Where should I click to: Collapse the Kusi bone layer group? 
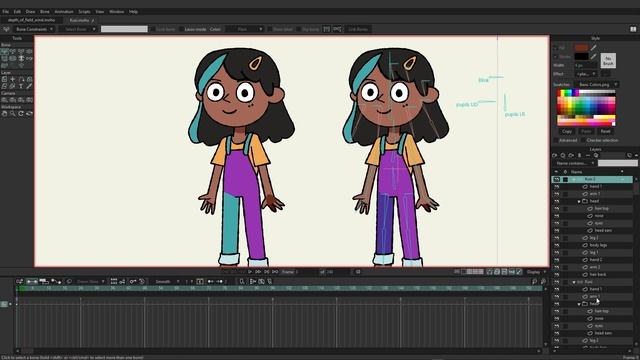coord(573,282)
